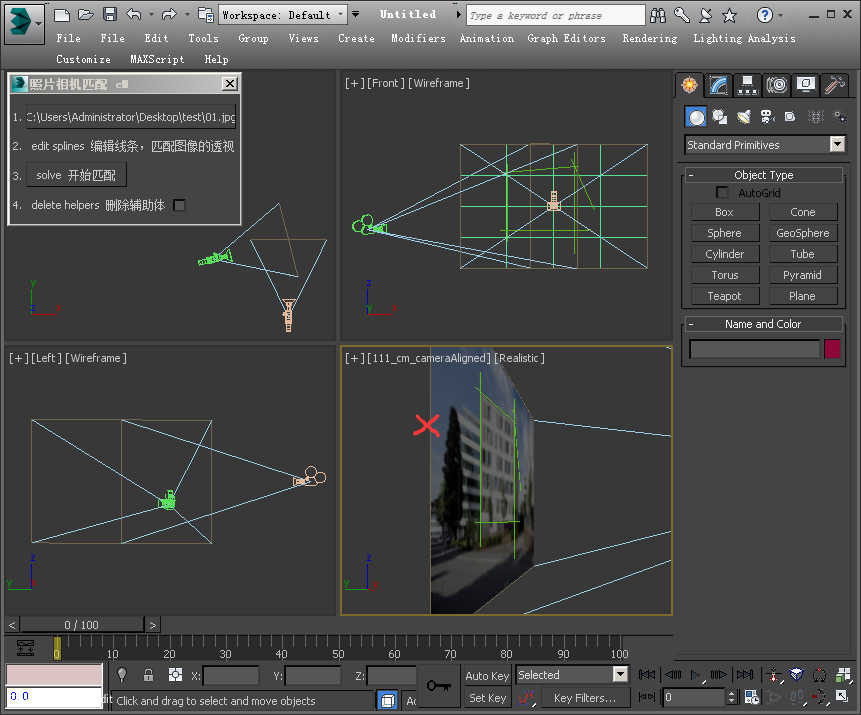Screen dimensions: 861x715
Task: Click the solve 开始匹配 button
Action: (x=76, y=175)
